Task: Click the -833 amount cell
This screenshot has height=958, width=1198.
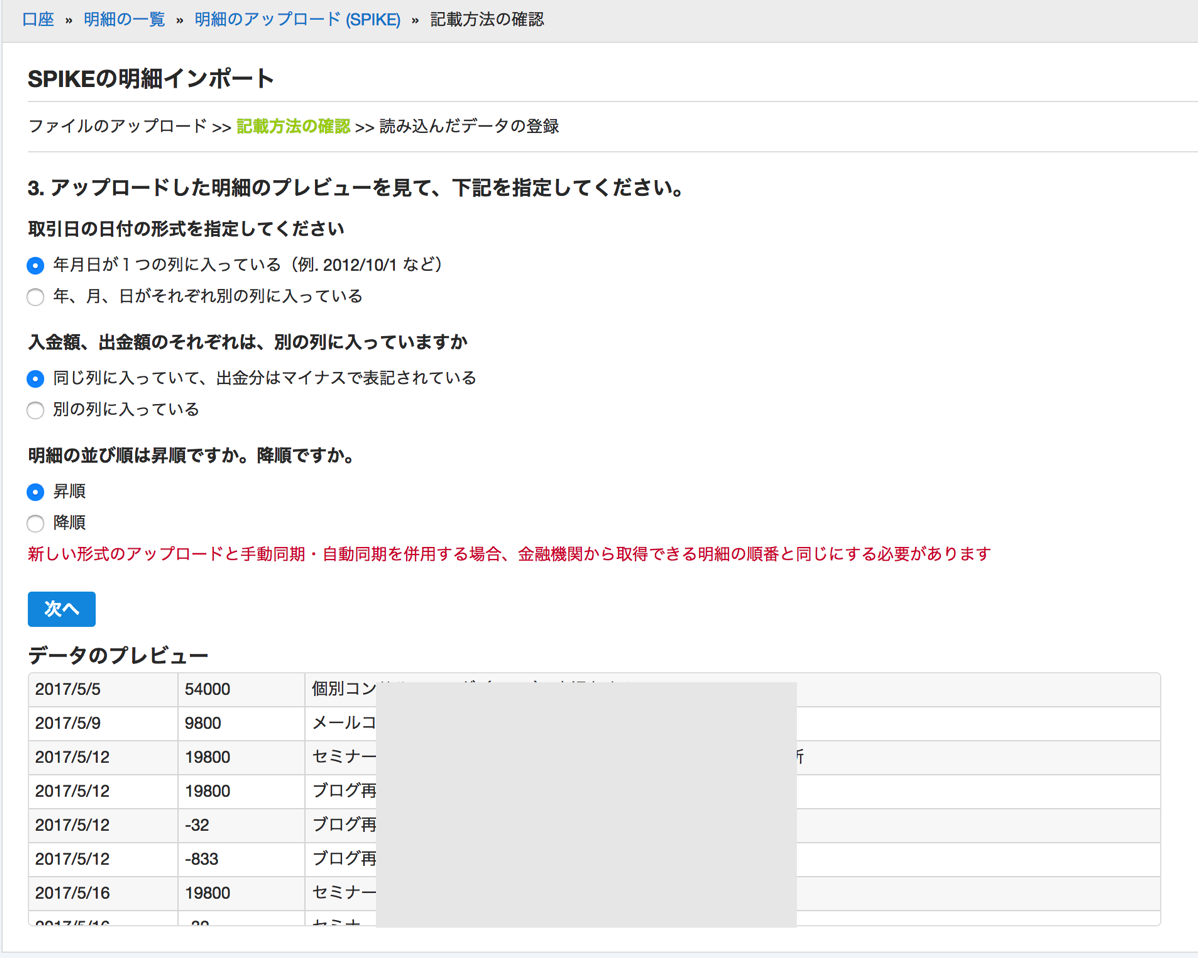Action: tap(241, 859)
